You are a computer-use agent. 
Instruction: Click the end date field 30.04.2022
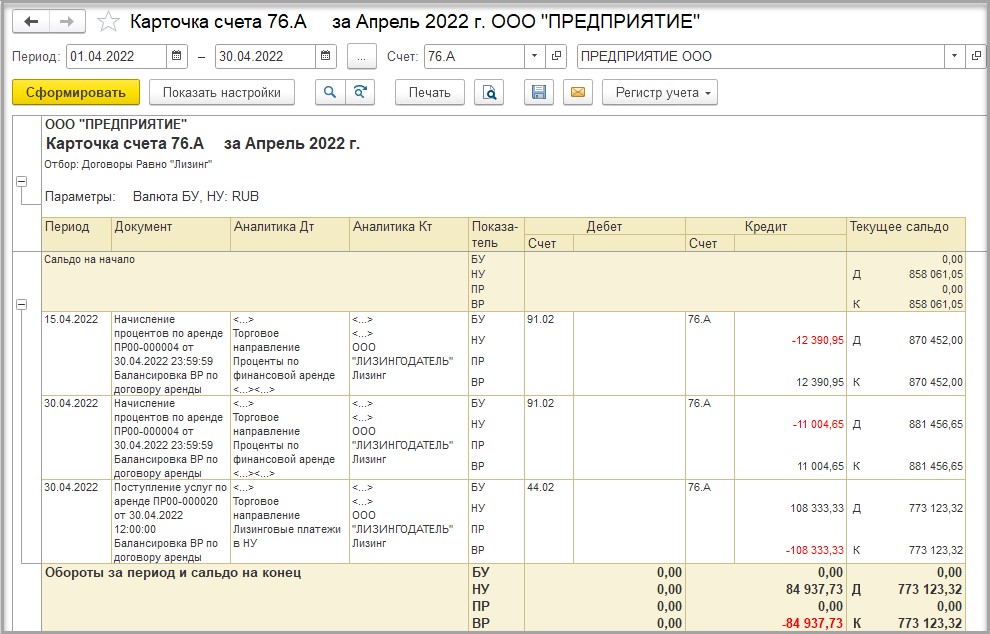point(265,56)
